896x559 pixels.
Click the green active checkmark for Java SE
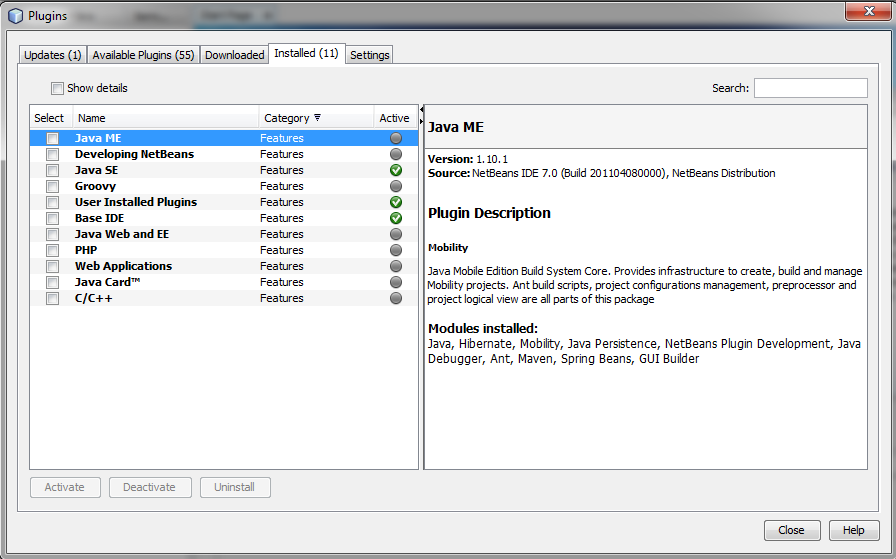click(x=395, y=170)
